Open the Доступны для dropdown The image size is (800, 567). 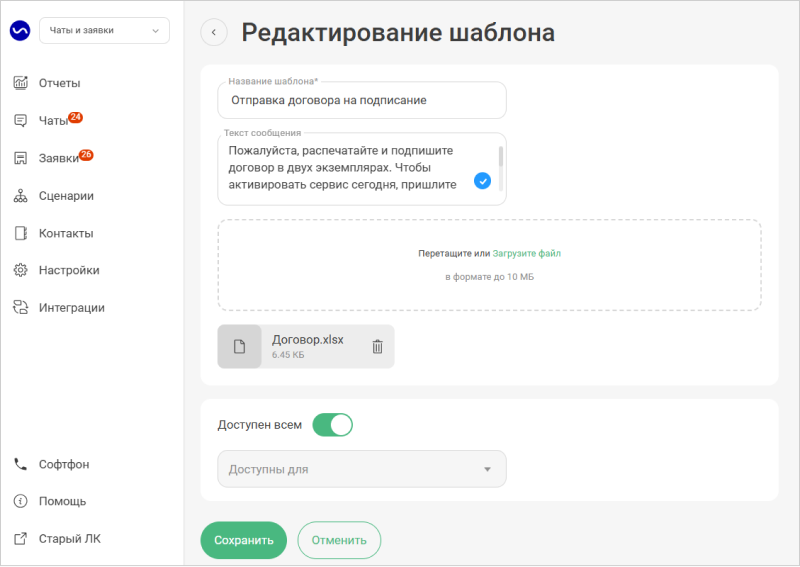point(362,469)
